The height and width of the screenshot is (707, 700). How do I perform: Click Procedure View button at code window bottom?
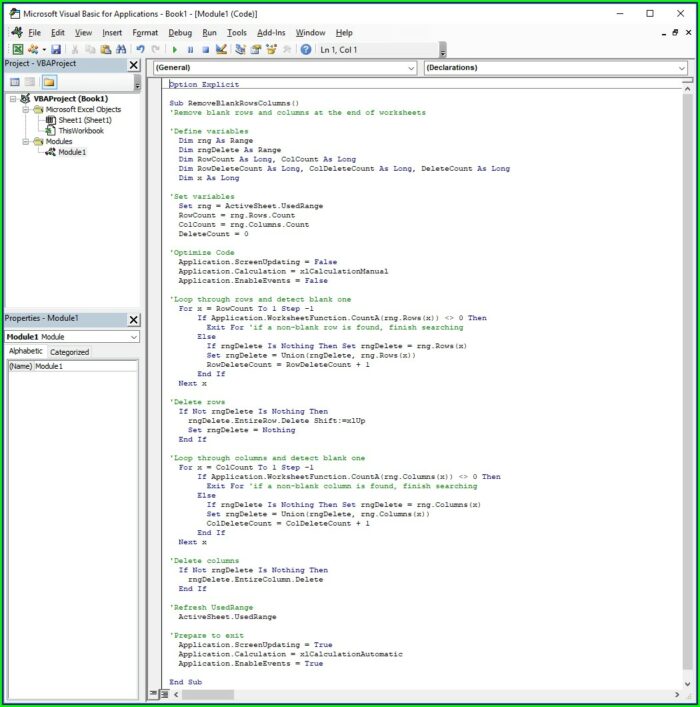coord(154,694)
